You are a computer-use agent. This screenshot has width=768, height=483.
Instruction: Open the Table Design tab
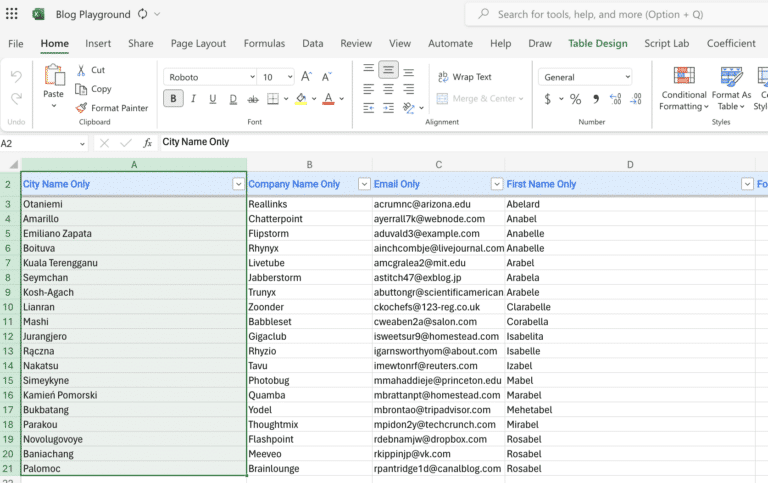(597, 43)
